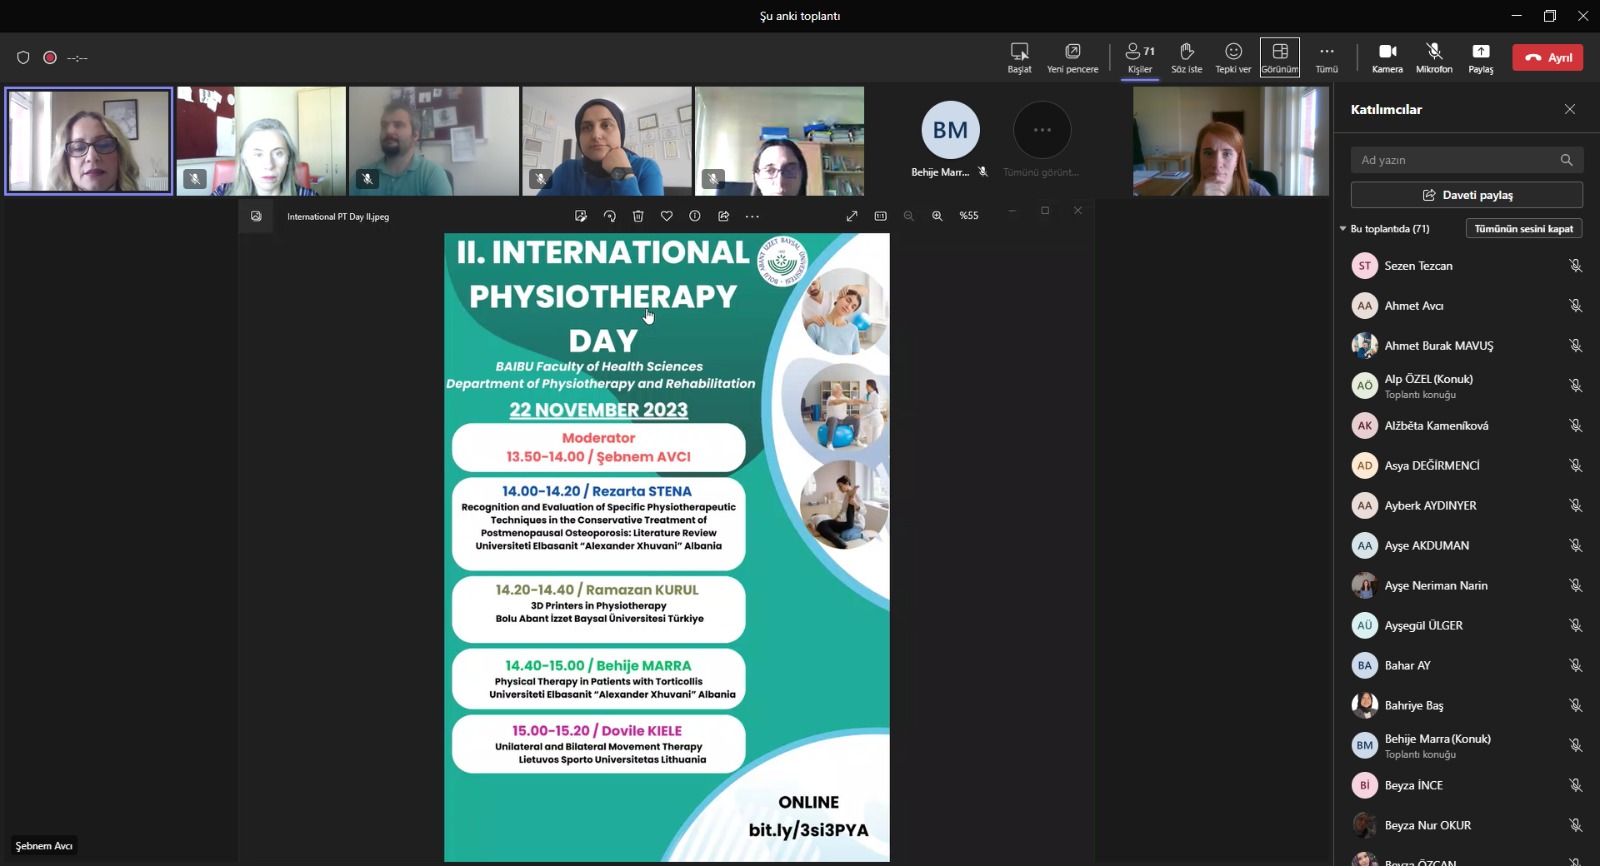The height and width of the screenshot is (866, 1600).
Task: Toggle the Kamera on or off
Action: click(x=1387, y=57)
